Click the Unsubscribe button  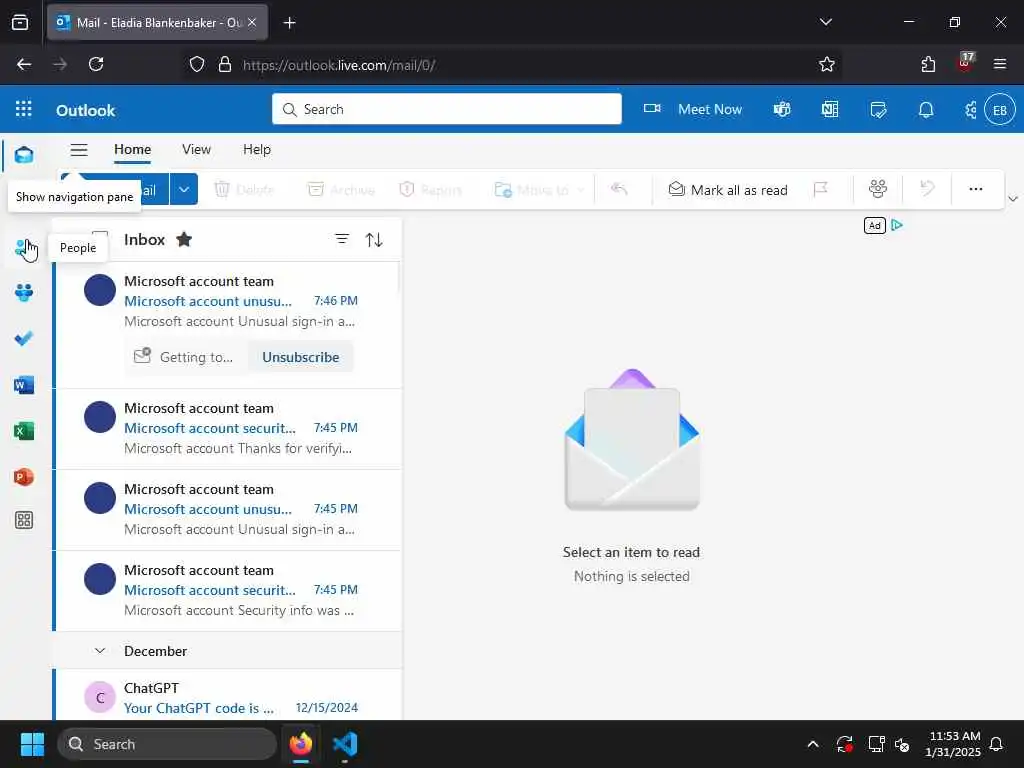pyautogui.click(x=300, y=357)
